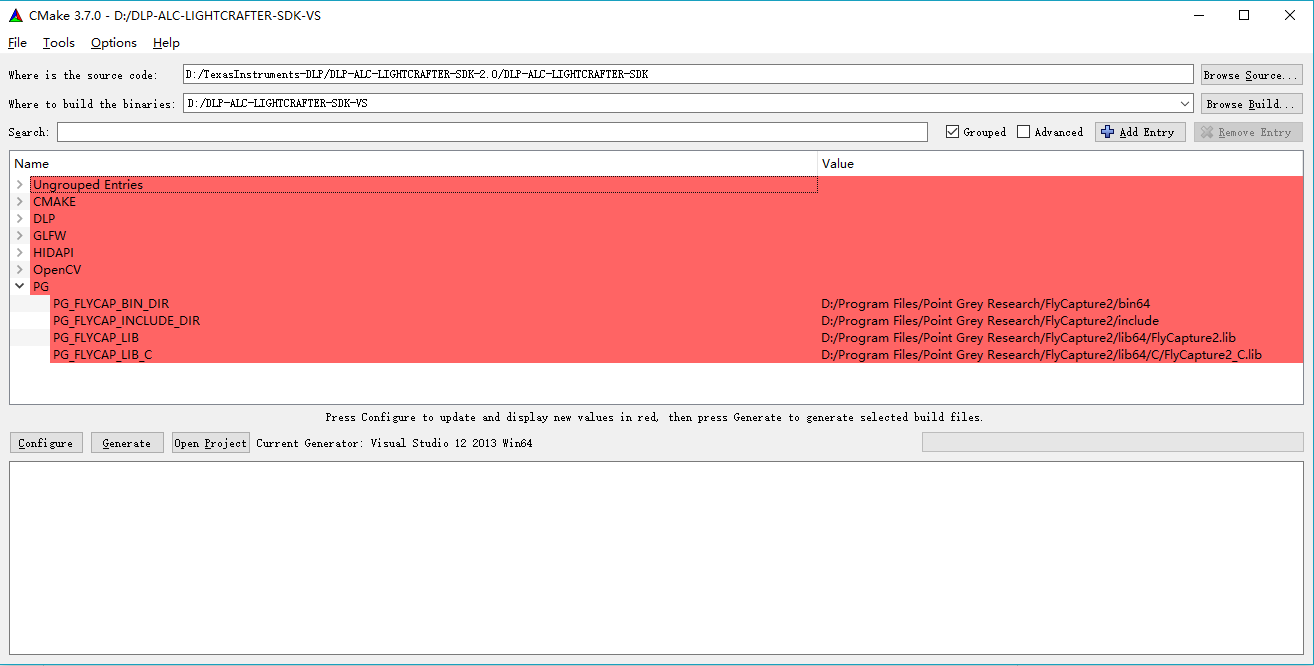Click the Generate button

tap(127, 443)
